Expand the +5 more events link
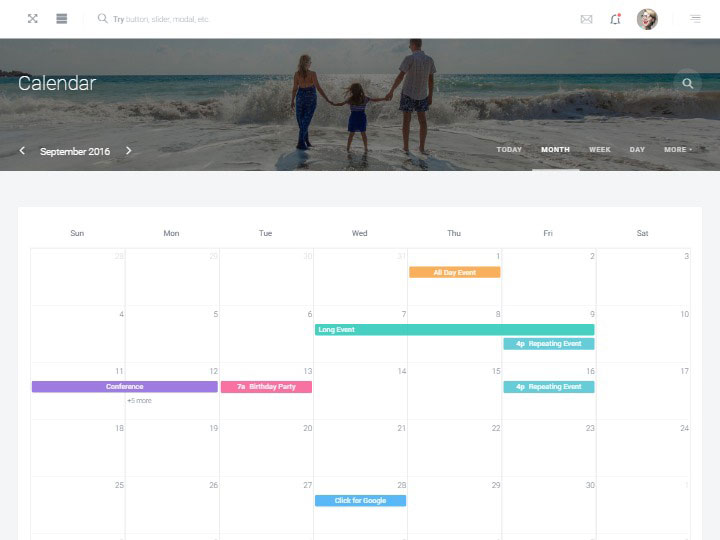Screen dimensions: 720x540 [139, 401]
